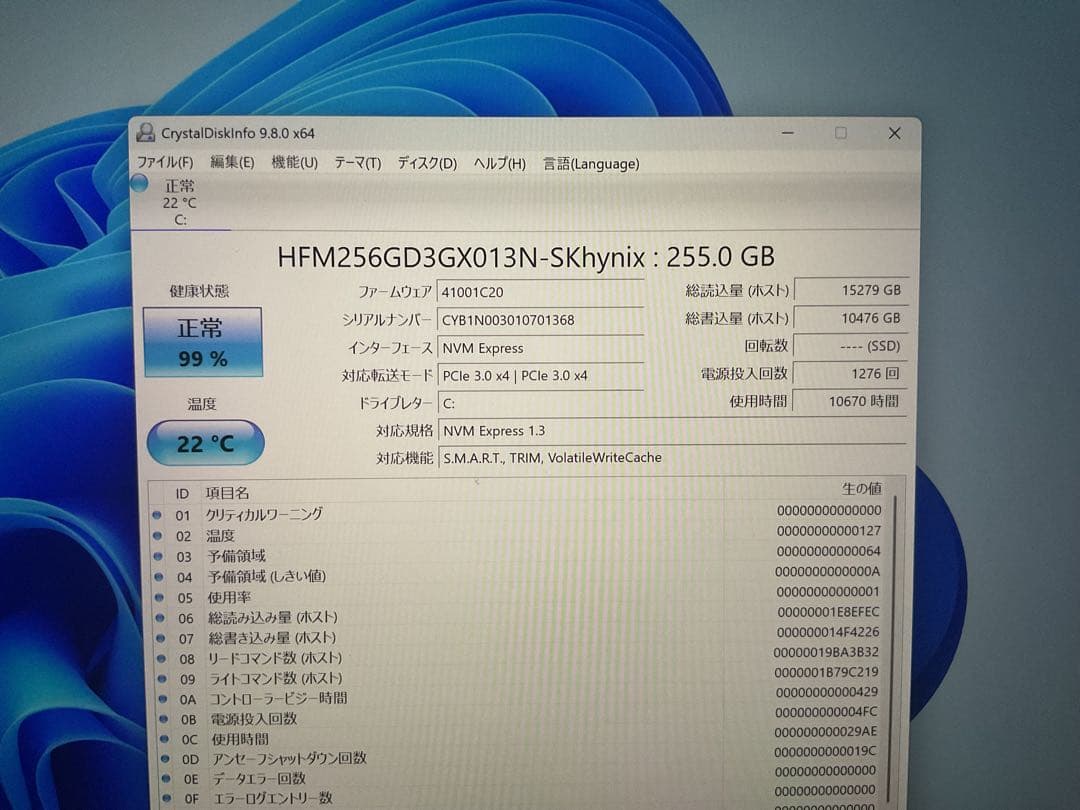Screen dimensions: 1080x810
Task: Select the C: drive status indicator circle
Action: [140, 183]
